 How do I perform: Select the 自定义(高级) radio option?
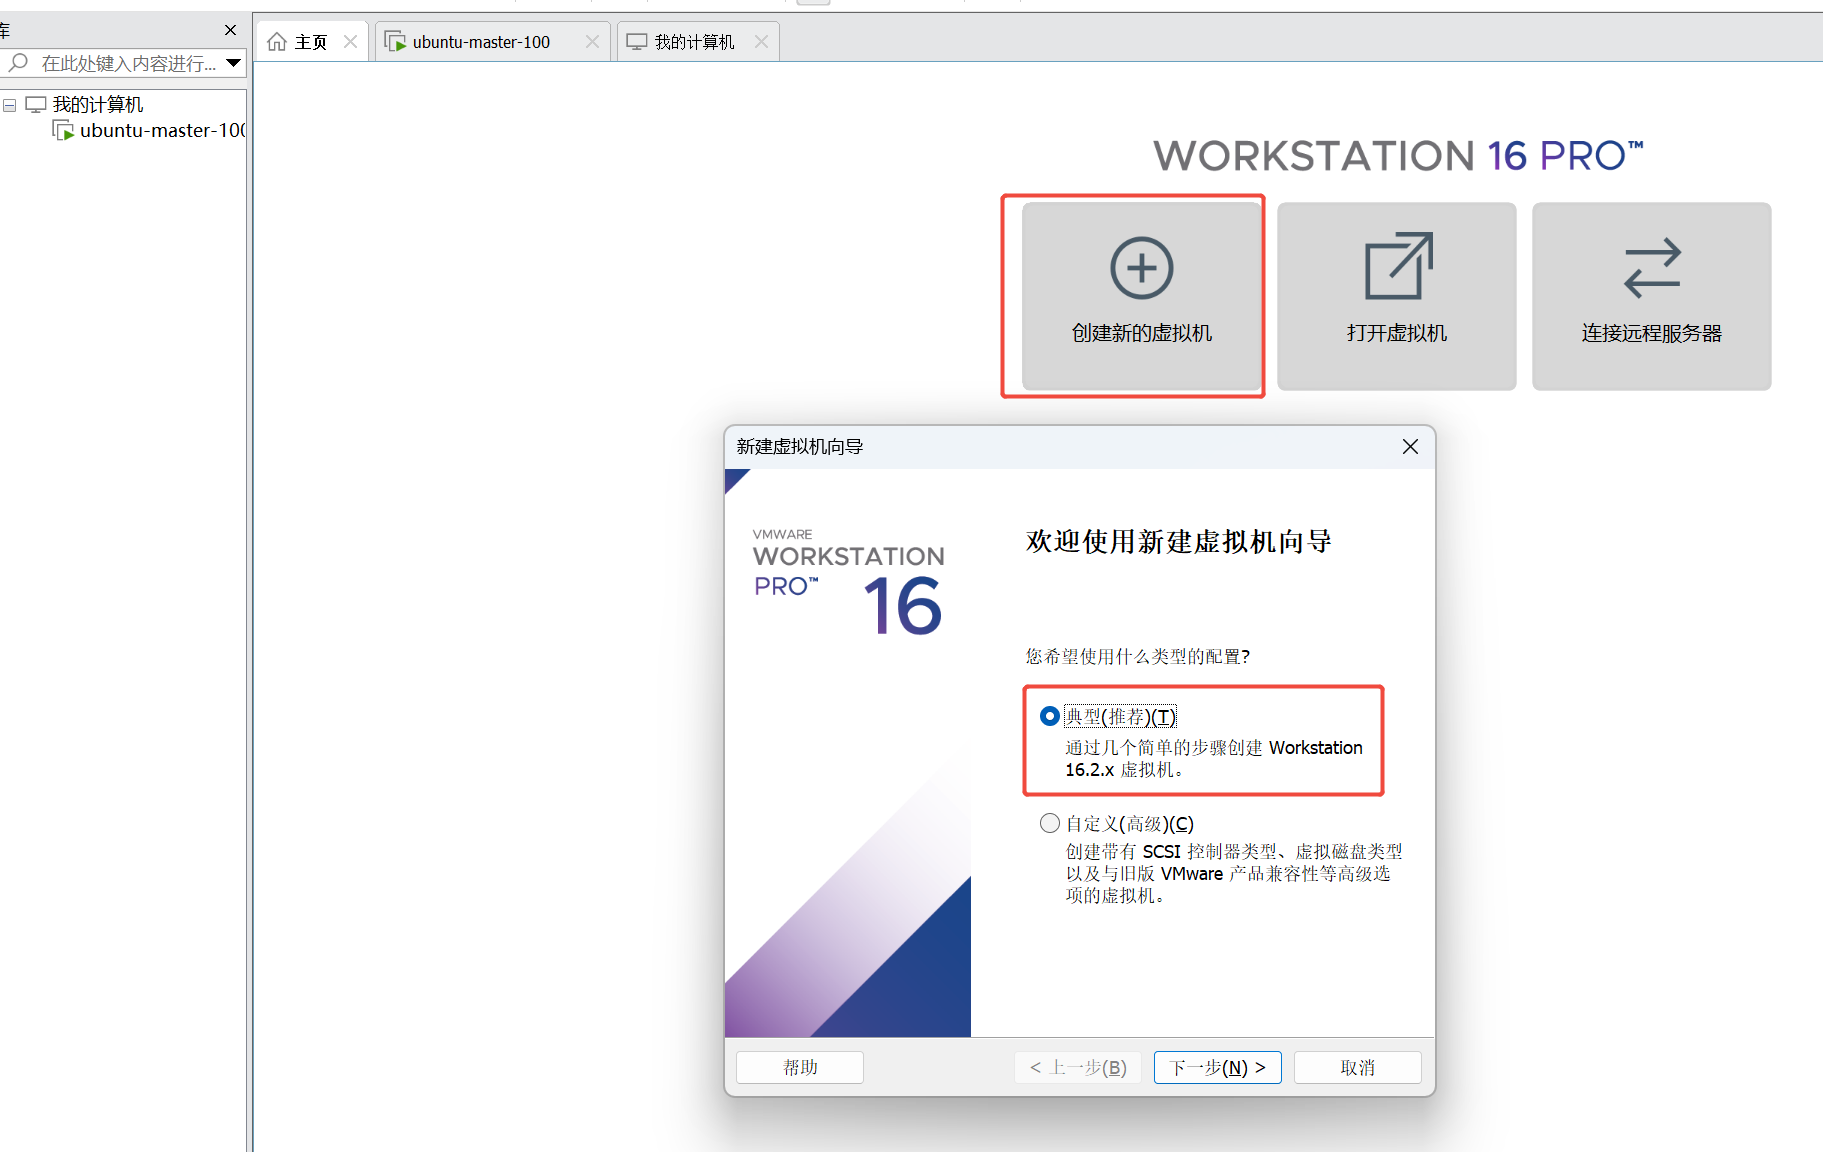1049,823
